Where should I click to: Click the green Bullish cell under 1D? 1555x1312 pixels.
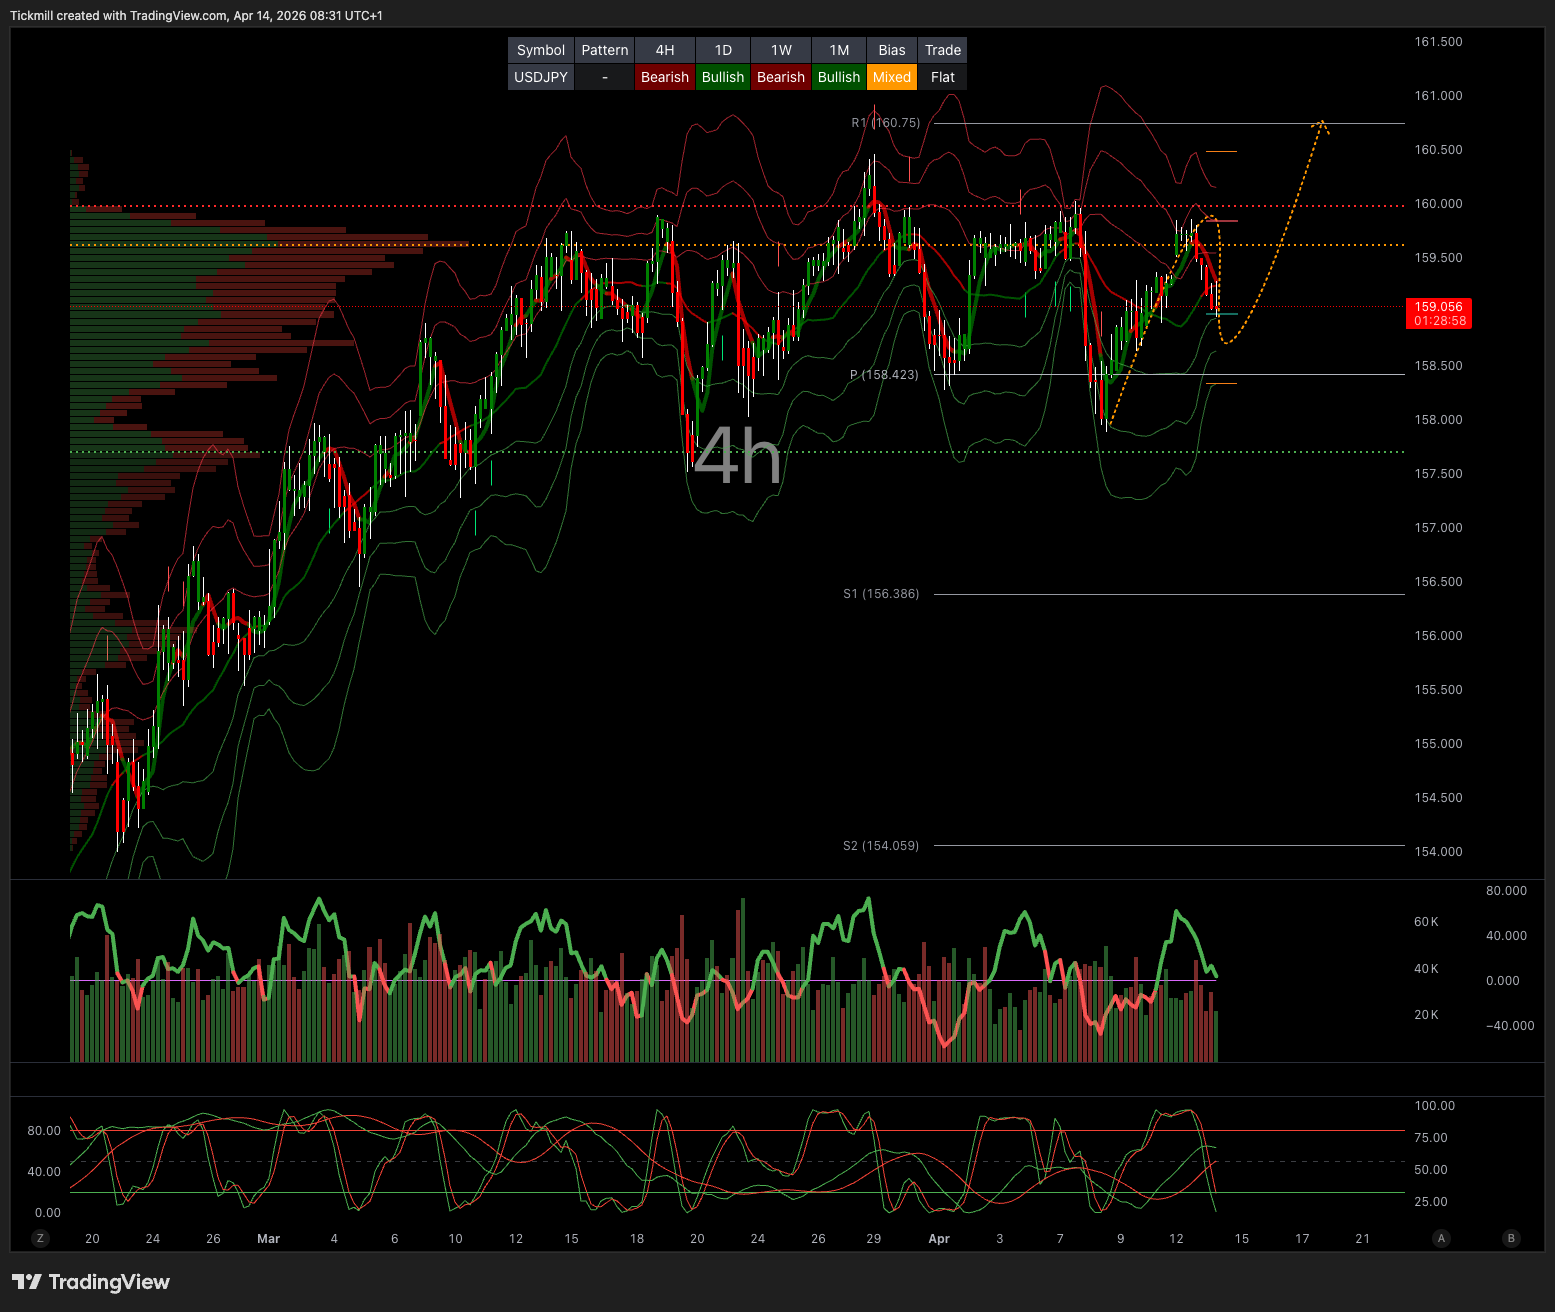coord(722,77)
